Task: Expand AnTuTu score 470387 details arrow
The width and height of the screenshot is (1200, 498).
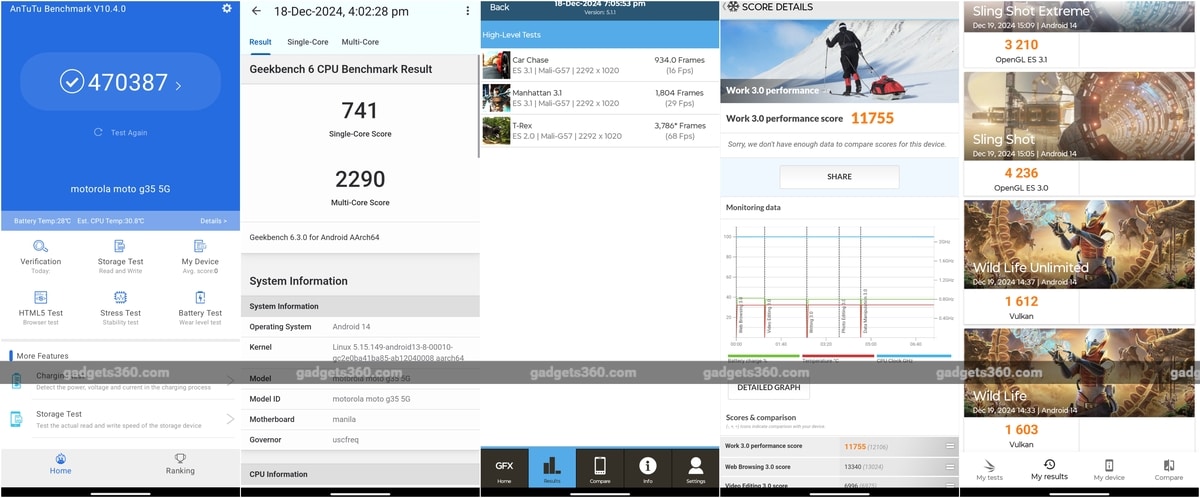Action: click(179, 86)
